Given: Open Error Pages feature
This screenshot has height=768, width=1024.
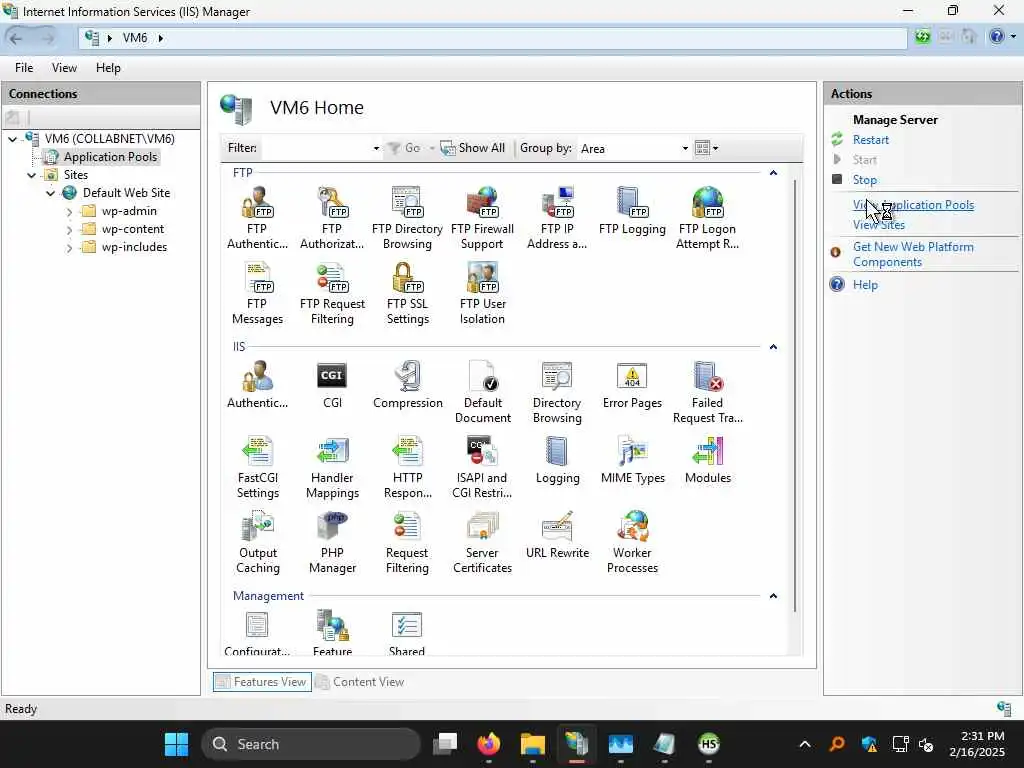Looking at the screenshot, I should click(632, 385).
